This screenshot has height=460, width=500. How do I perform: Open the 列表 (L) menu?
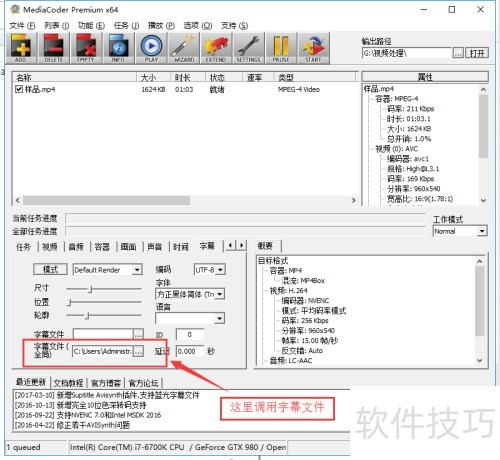57,25
